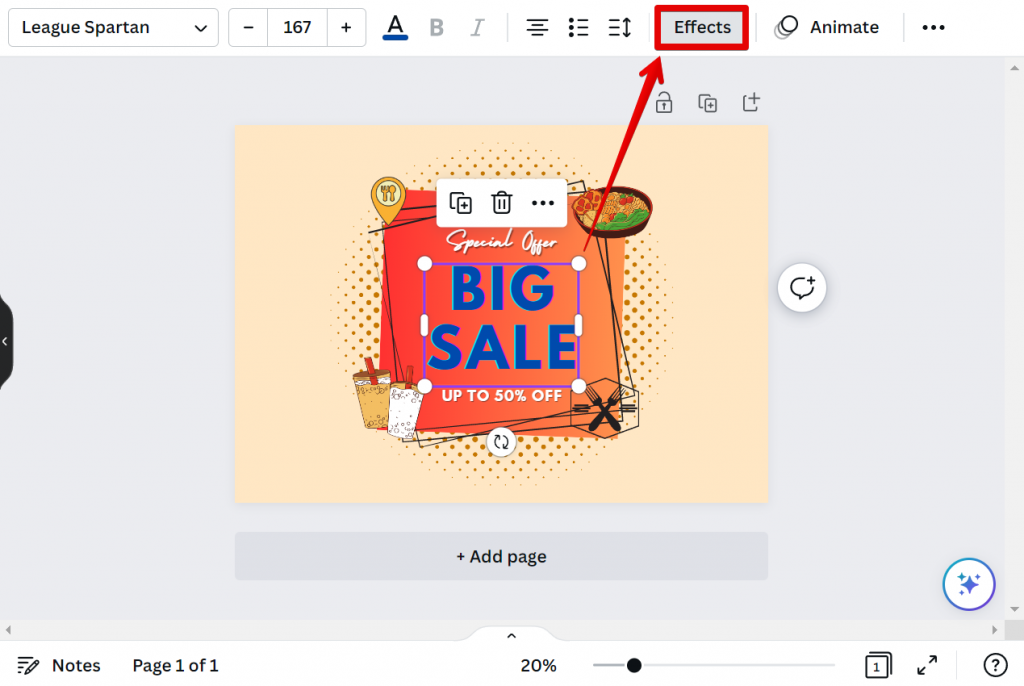Image resolution: width=1024 pixels, height=686 pixels.
Task: Toggle italic formatting
Action: click(x=477, y=28)
